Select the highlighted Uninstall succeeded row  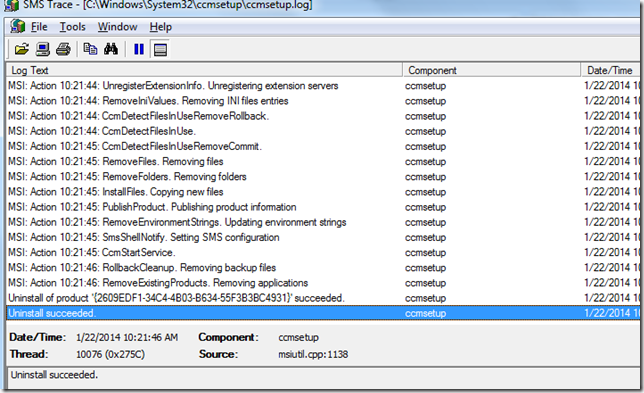[323, 313]
